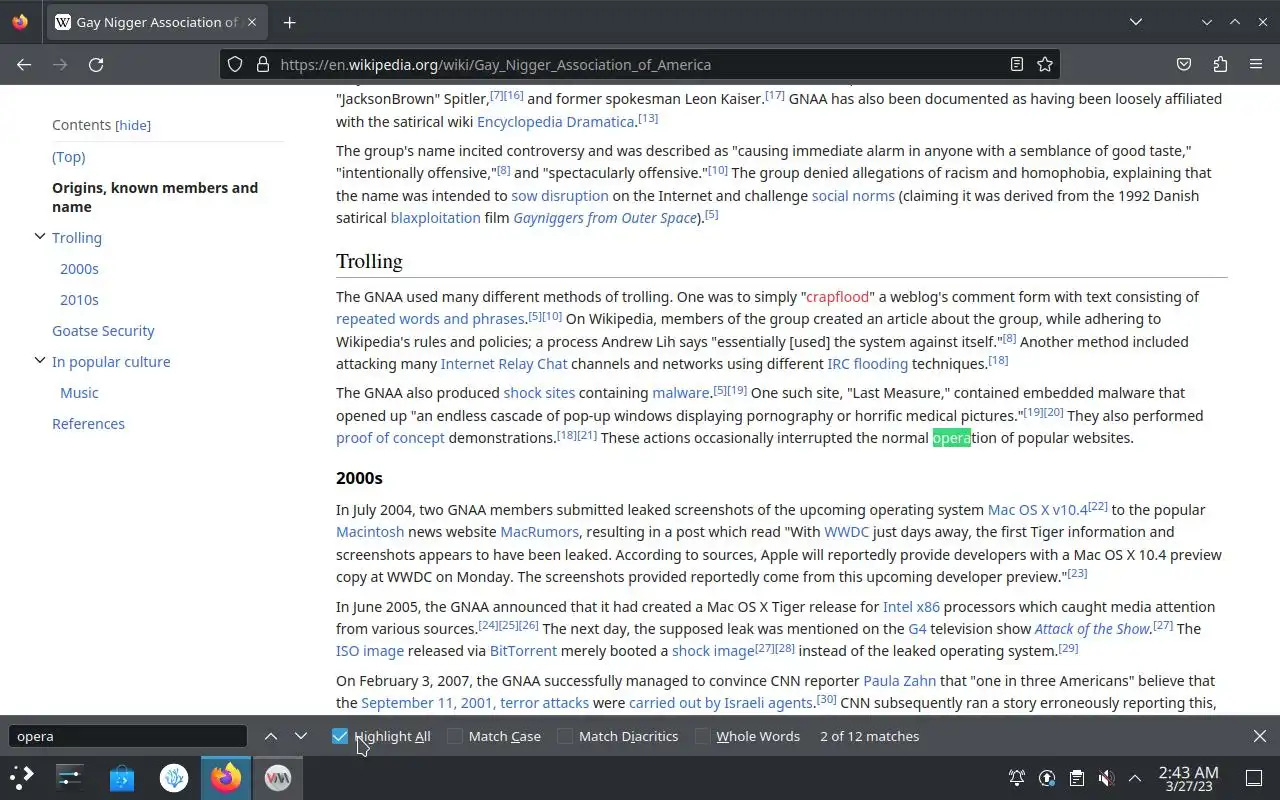Toggle reader view

point(1017,64)
